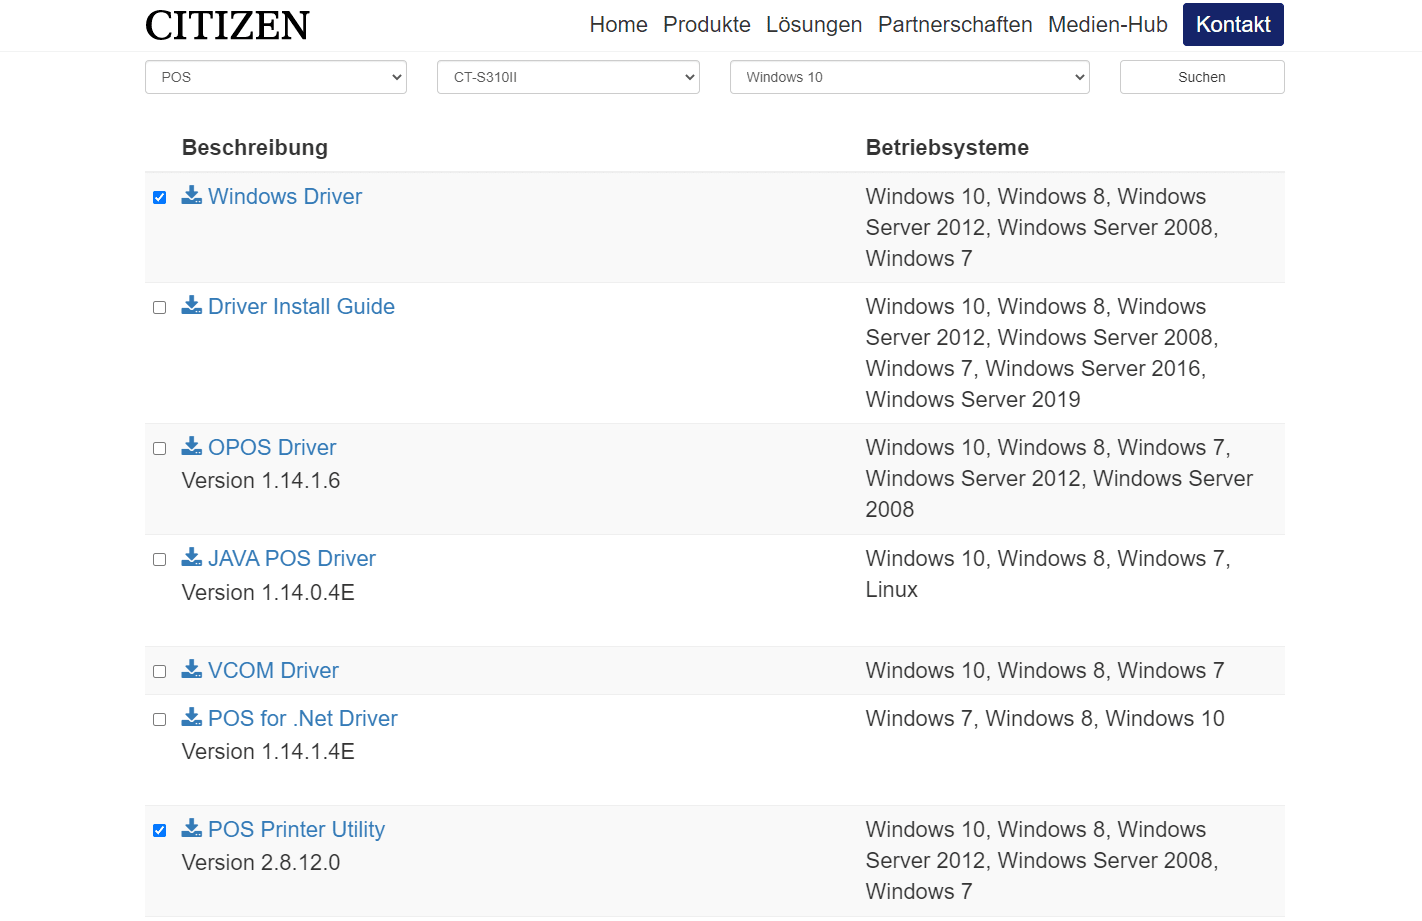Click the download icon next to JAVA POS Driver
This screenshot has width=1422, height=921.
tap(192, 557)
